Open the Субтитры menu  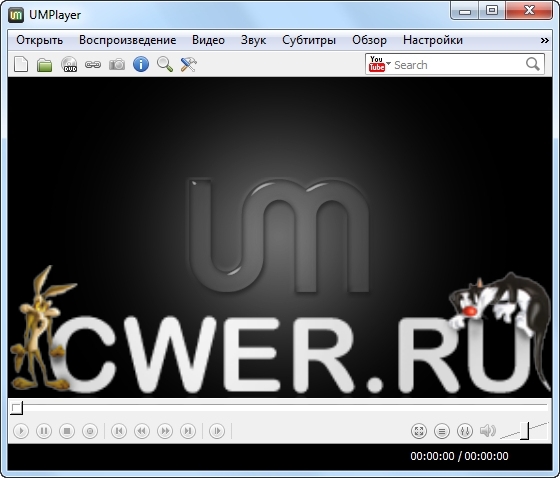tap(309, 40)
